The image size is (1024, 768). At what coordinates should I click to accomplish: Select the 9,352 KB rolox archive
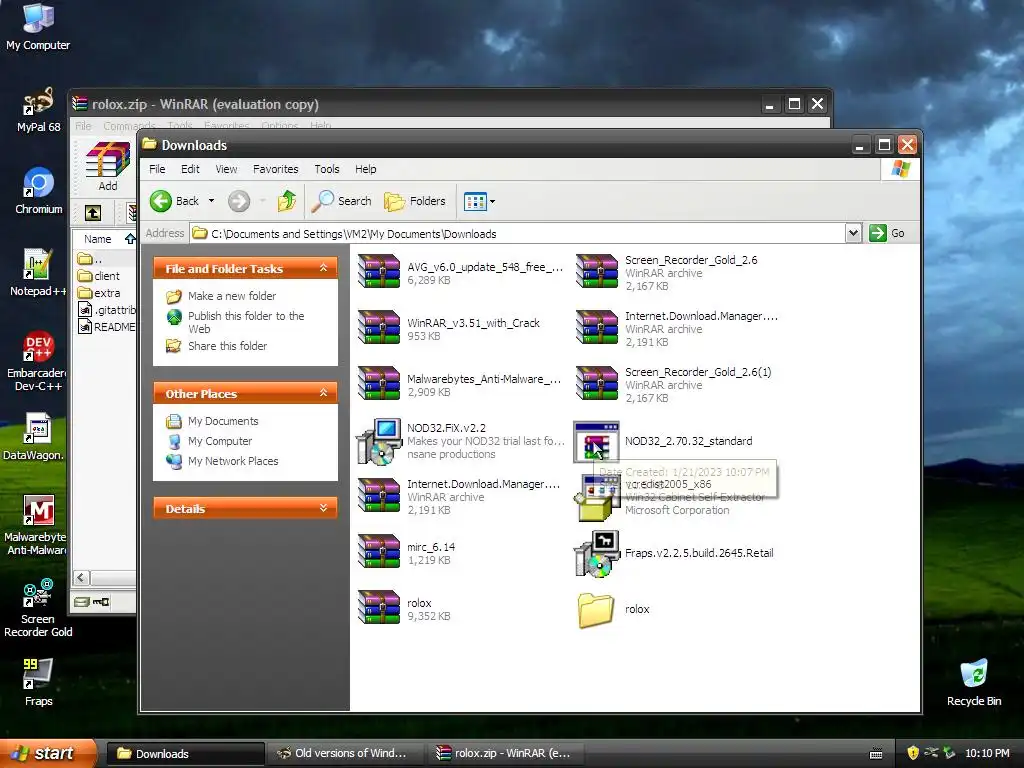404,608
